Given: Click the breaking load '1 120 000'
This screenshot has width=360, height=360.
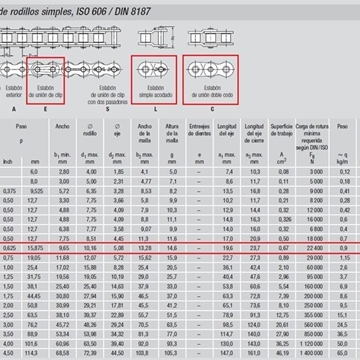Looking at the screenshot, I should 312,344.
